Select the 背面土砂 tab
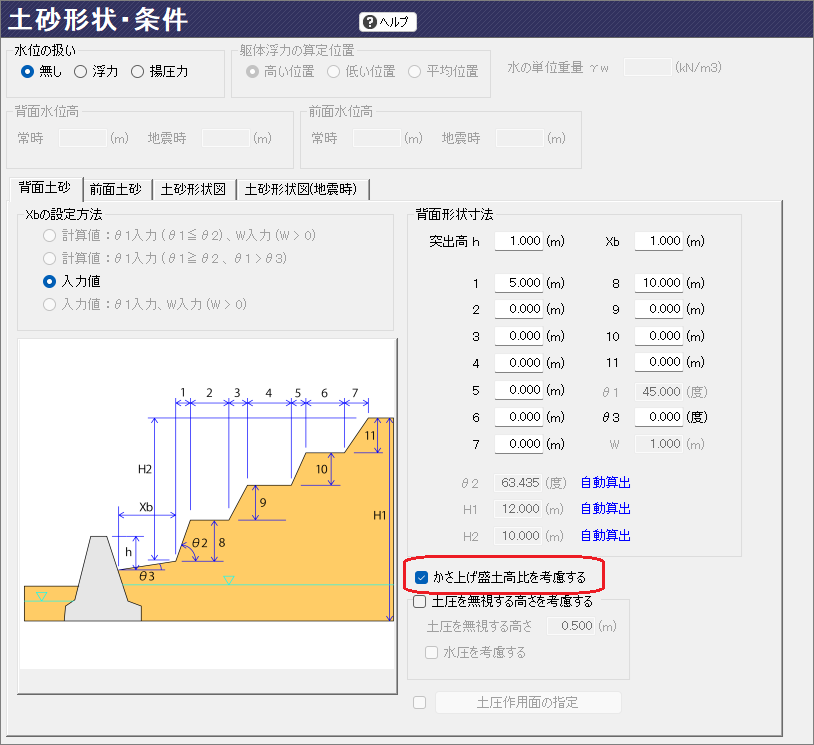The width and height of the screenshot is (814, 745). pyautogui.click(x=45, y=188)
